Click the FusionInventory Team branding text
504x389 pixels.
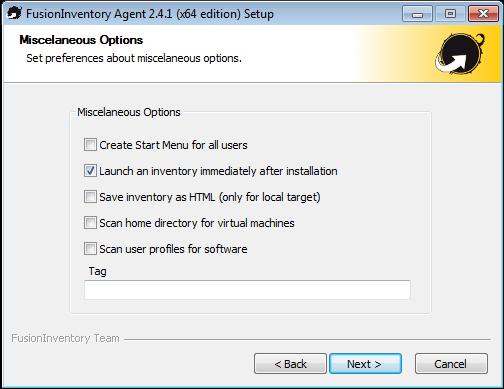pos(65,338)
